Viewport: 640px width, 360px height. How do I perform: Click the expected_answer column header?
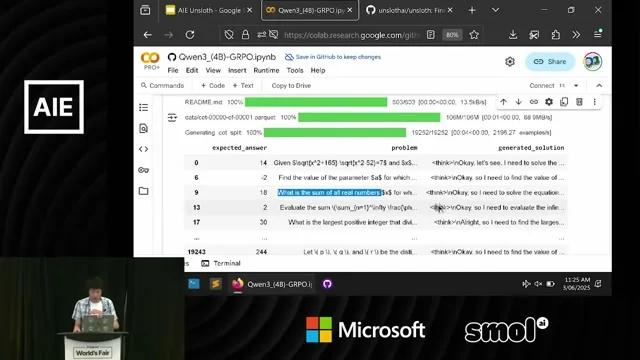(239, 148)
